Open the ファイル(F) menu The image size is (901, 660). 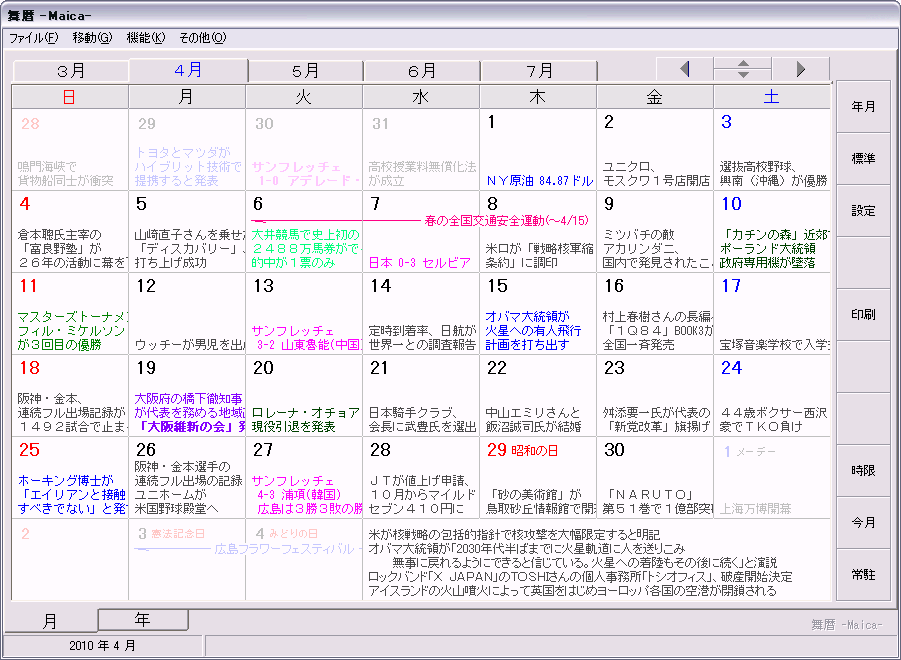tap(33, 38)
